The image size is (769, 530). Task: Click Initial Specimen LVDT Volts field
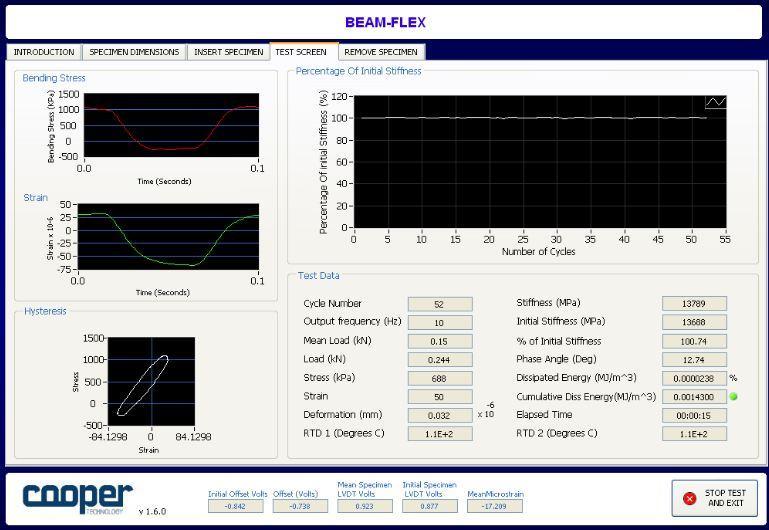430,506
